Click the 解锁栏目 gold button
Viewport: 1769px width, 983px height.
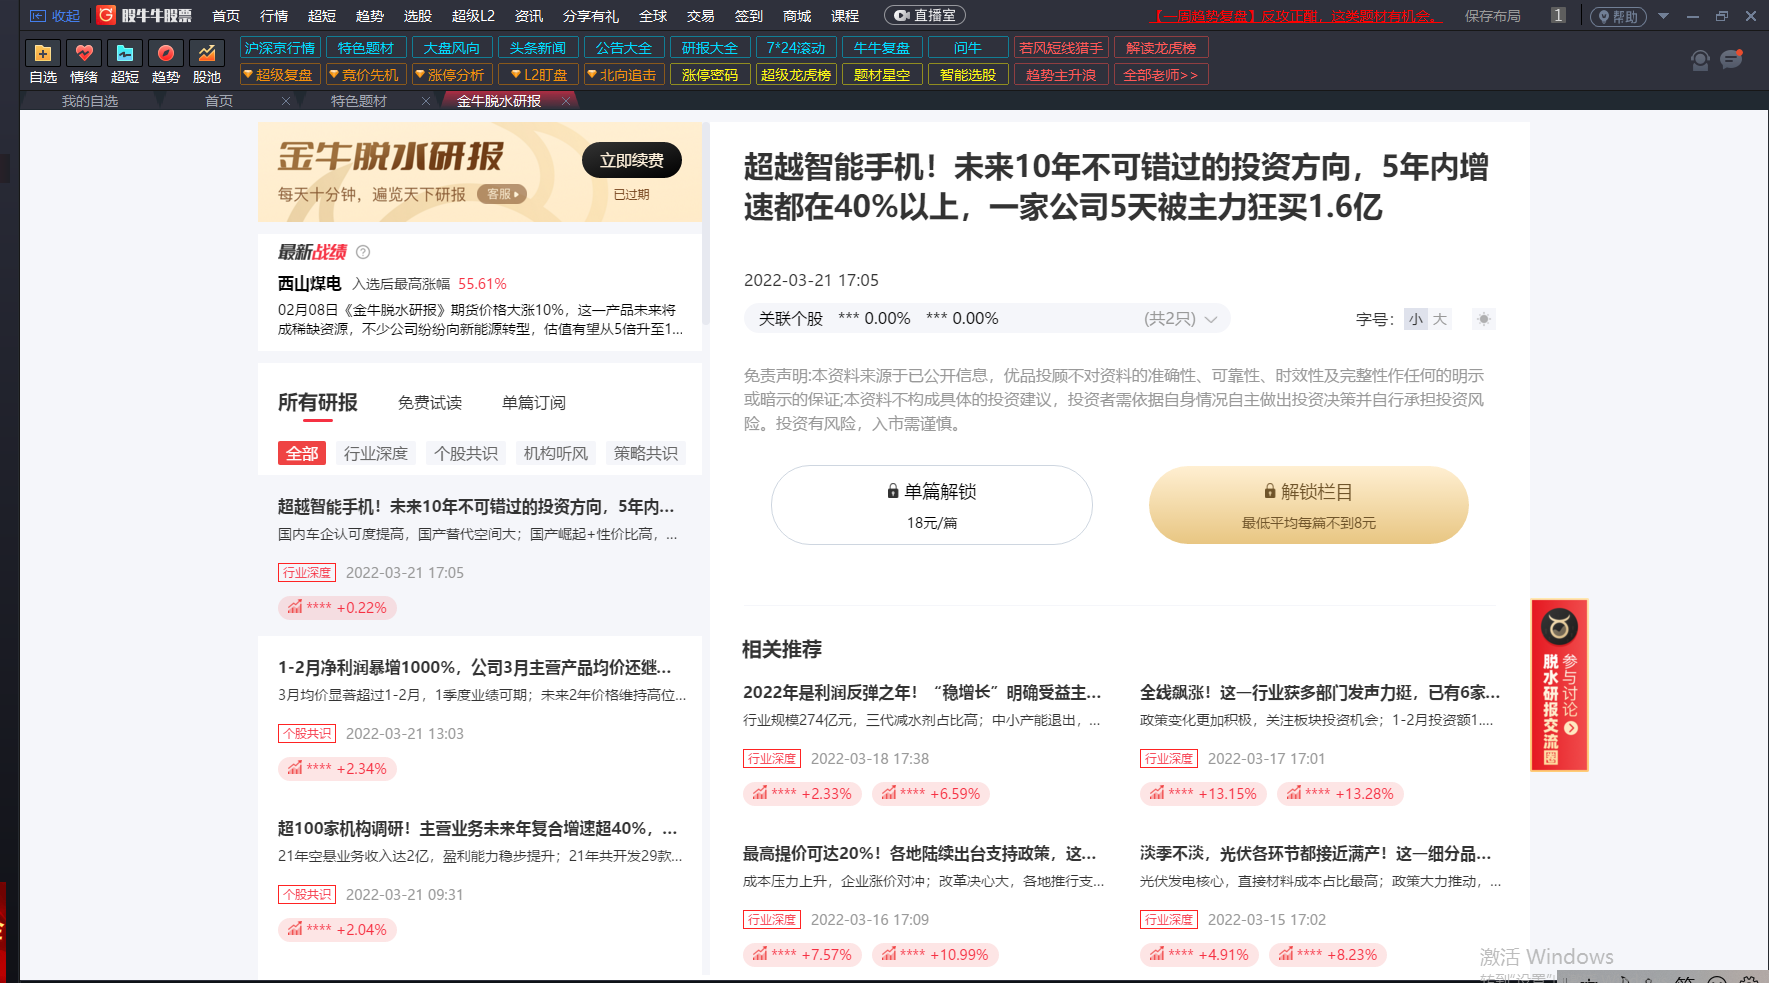[x=1309, y=505]
